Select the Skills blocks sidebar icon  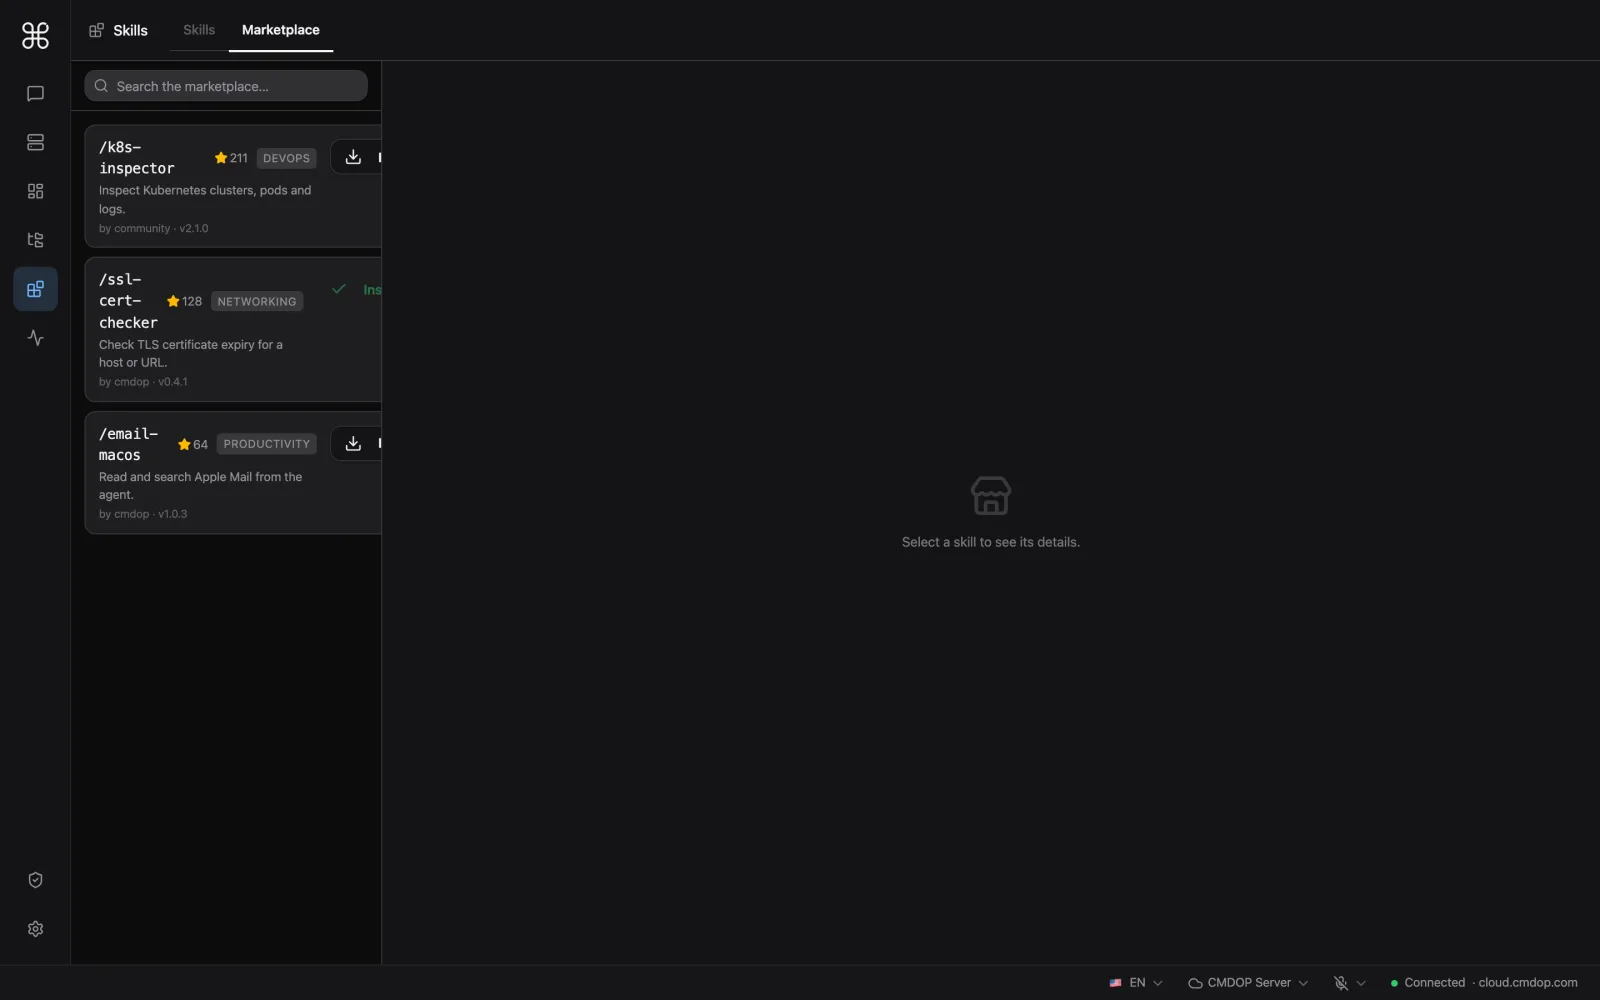click(35, 289)
